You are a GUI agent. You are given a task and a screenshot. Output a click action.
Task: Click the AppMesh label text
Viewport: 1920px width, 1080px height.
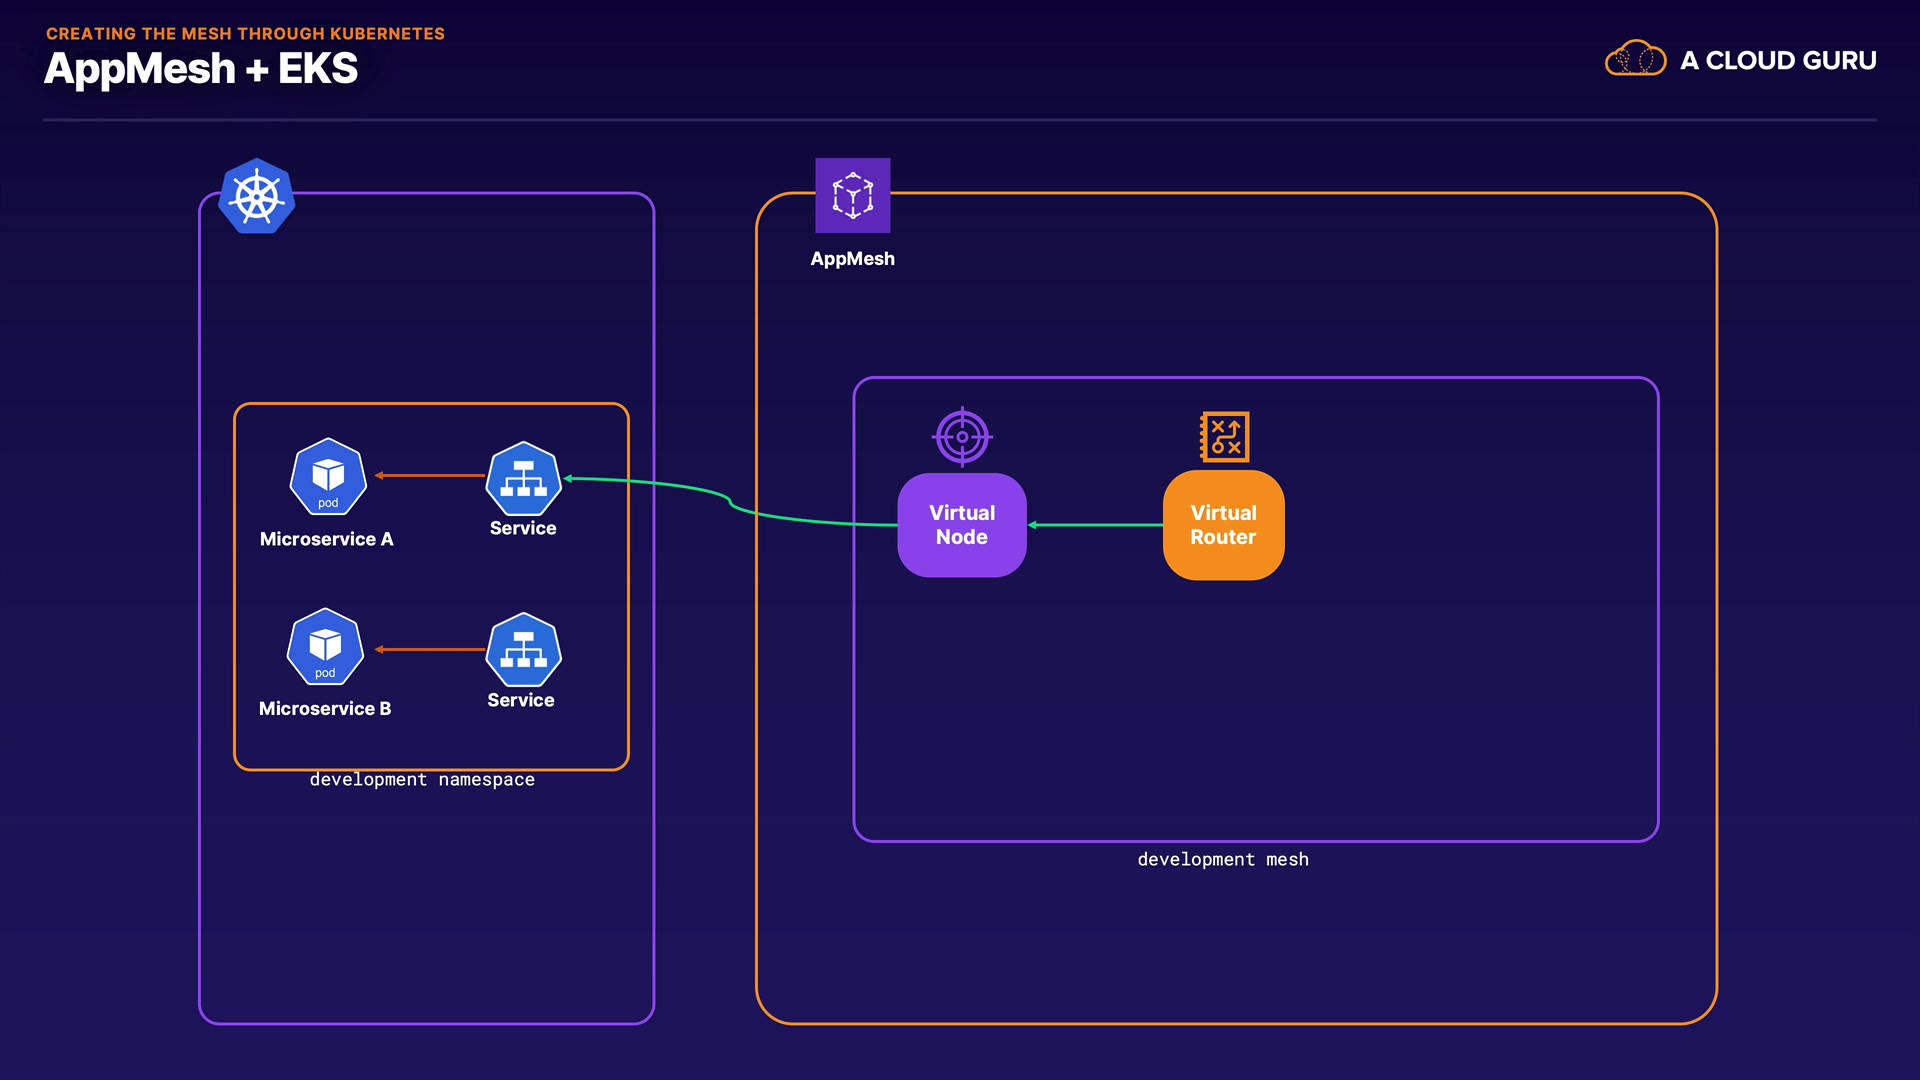point(852,259)
